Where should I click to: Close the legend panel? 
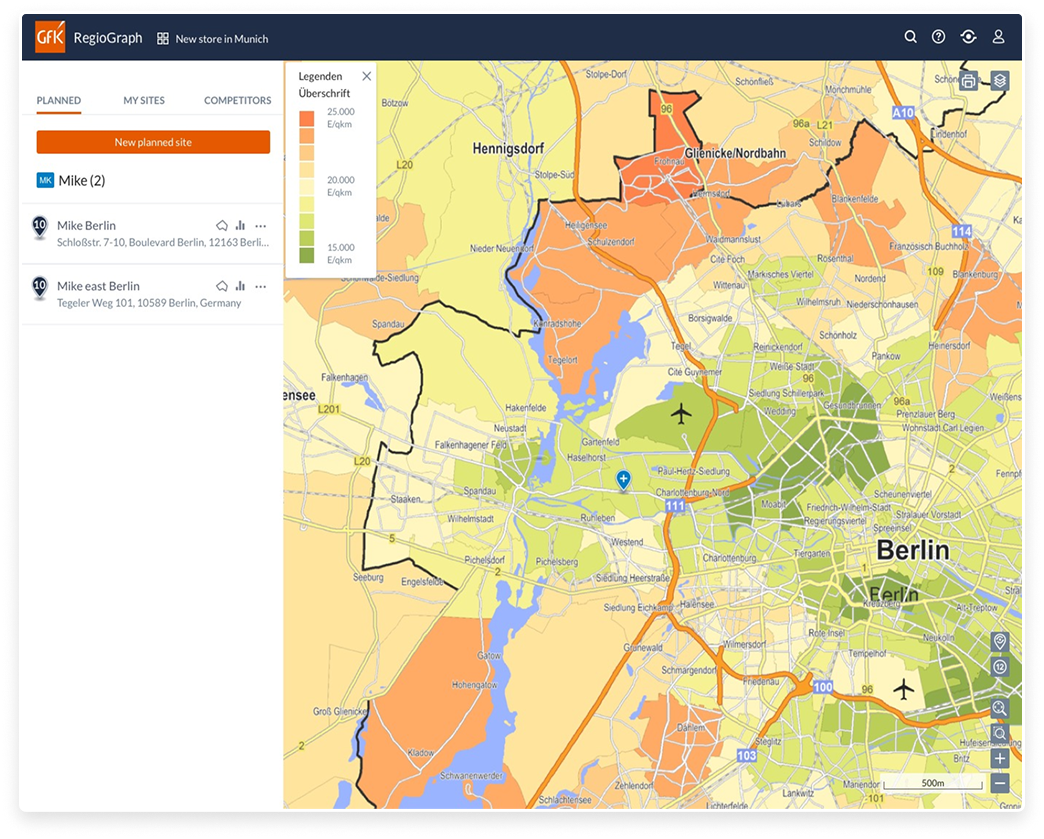[366, 77]
